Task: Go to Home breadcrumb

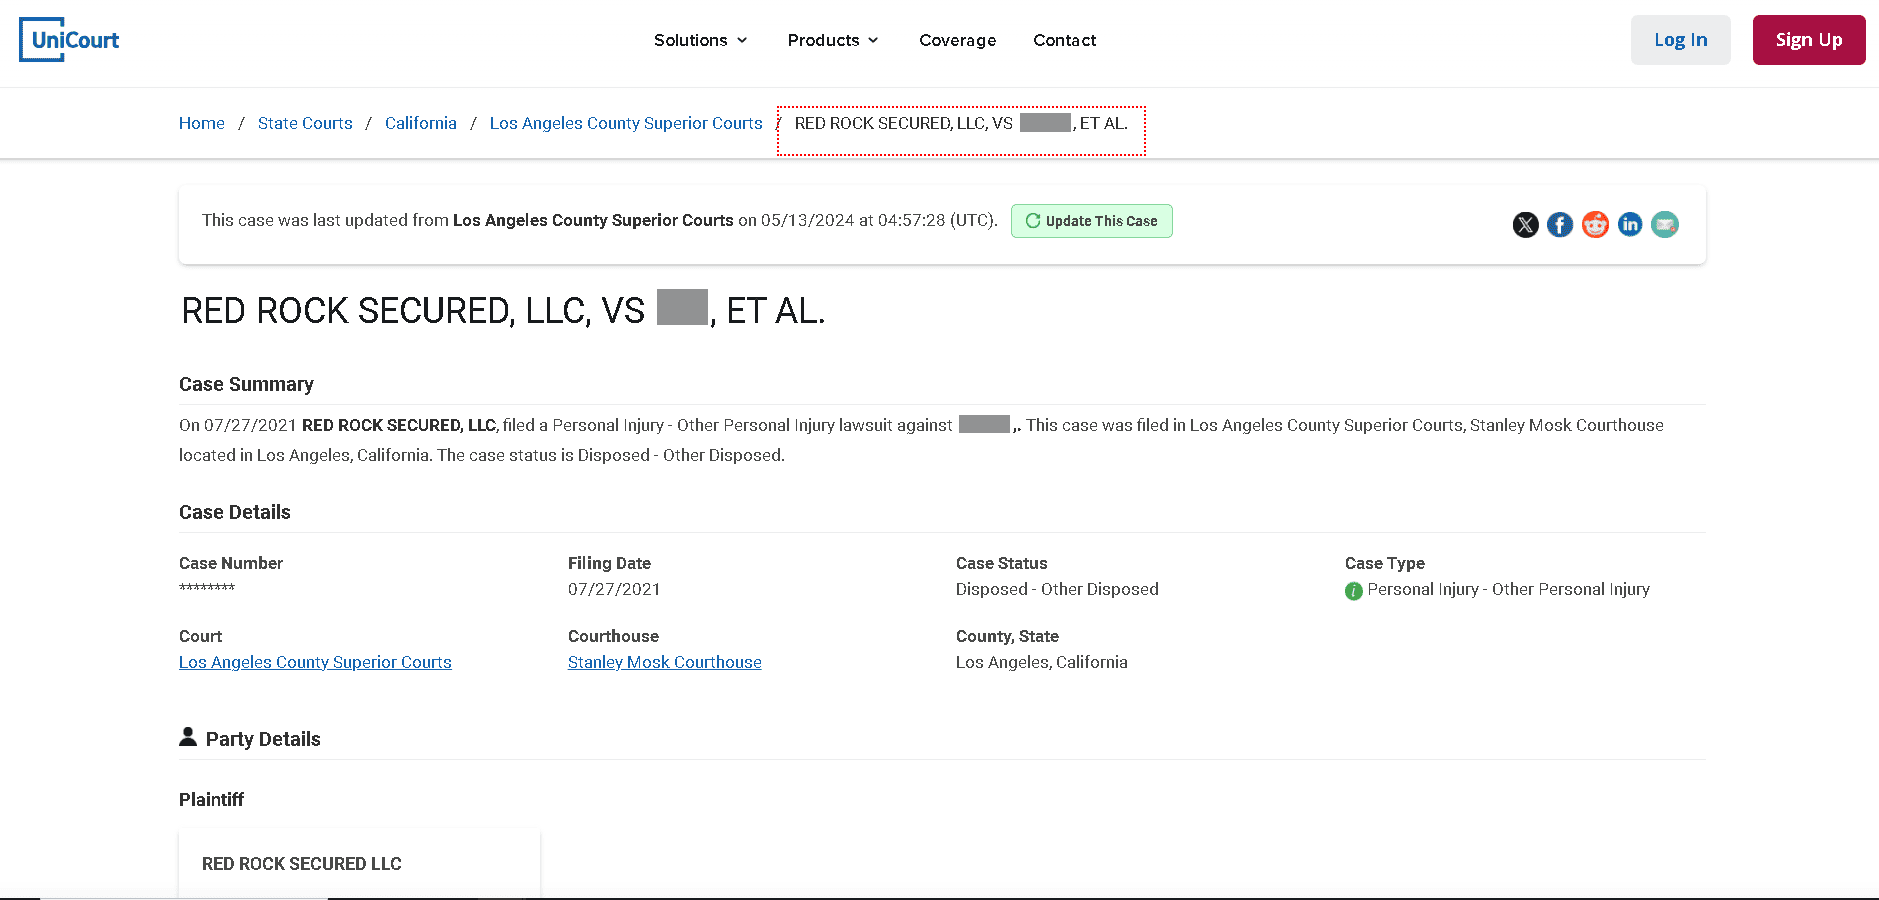Action: click(x=202, y=123)
